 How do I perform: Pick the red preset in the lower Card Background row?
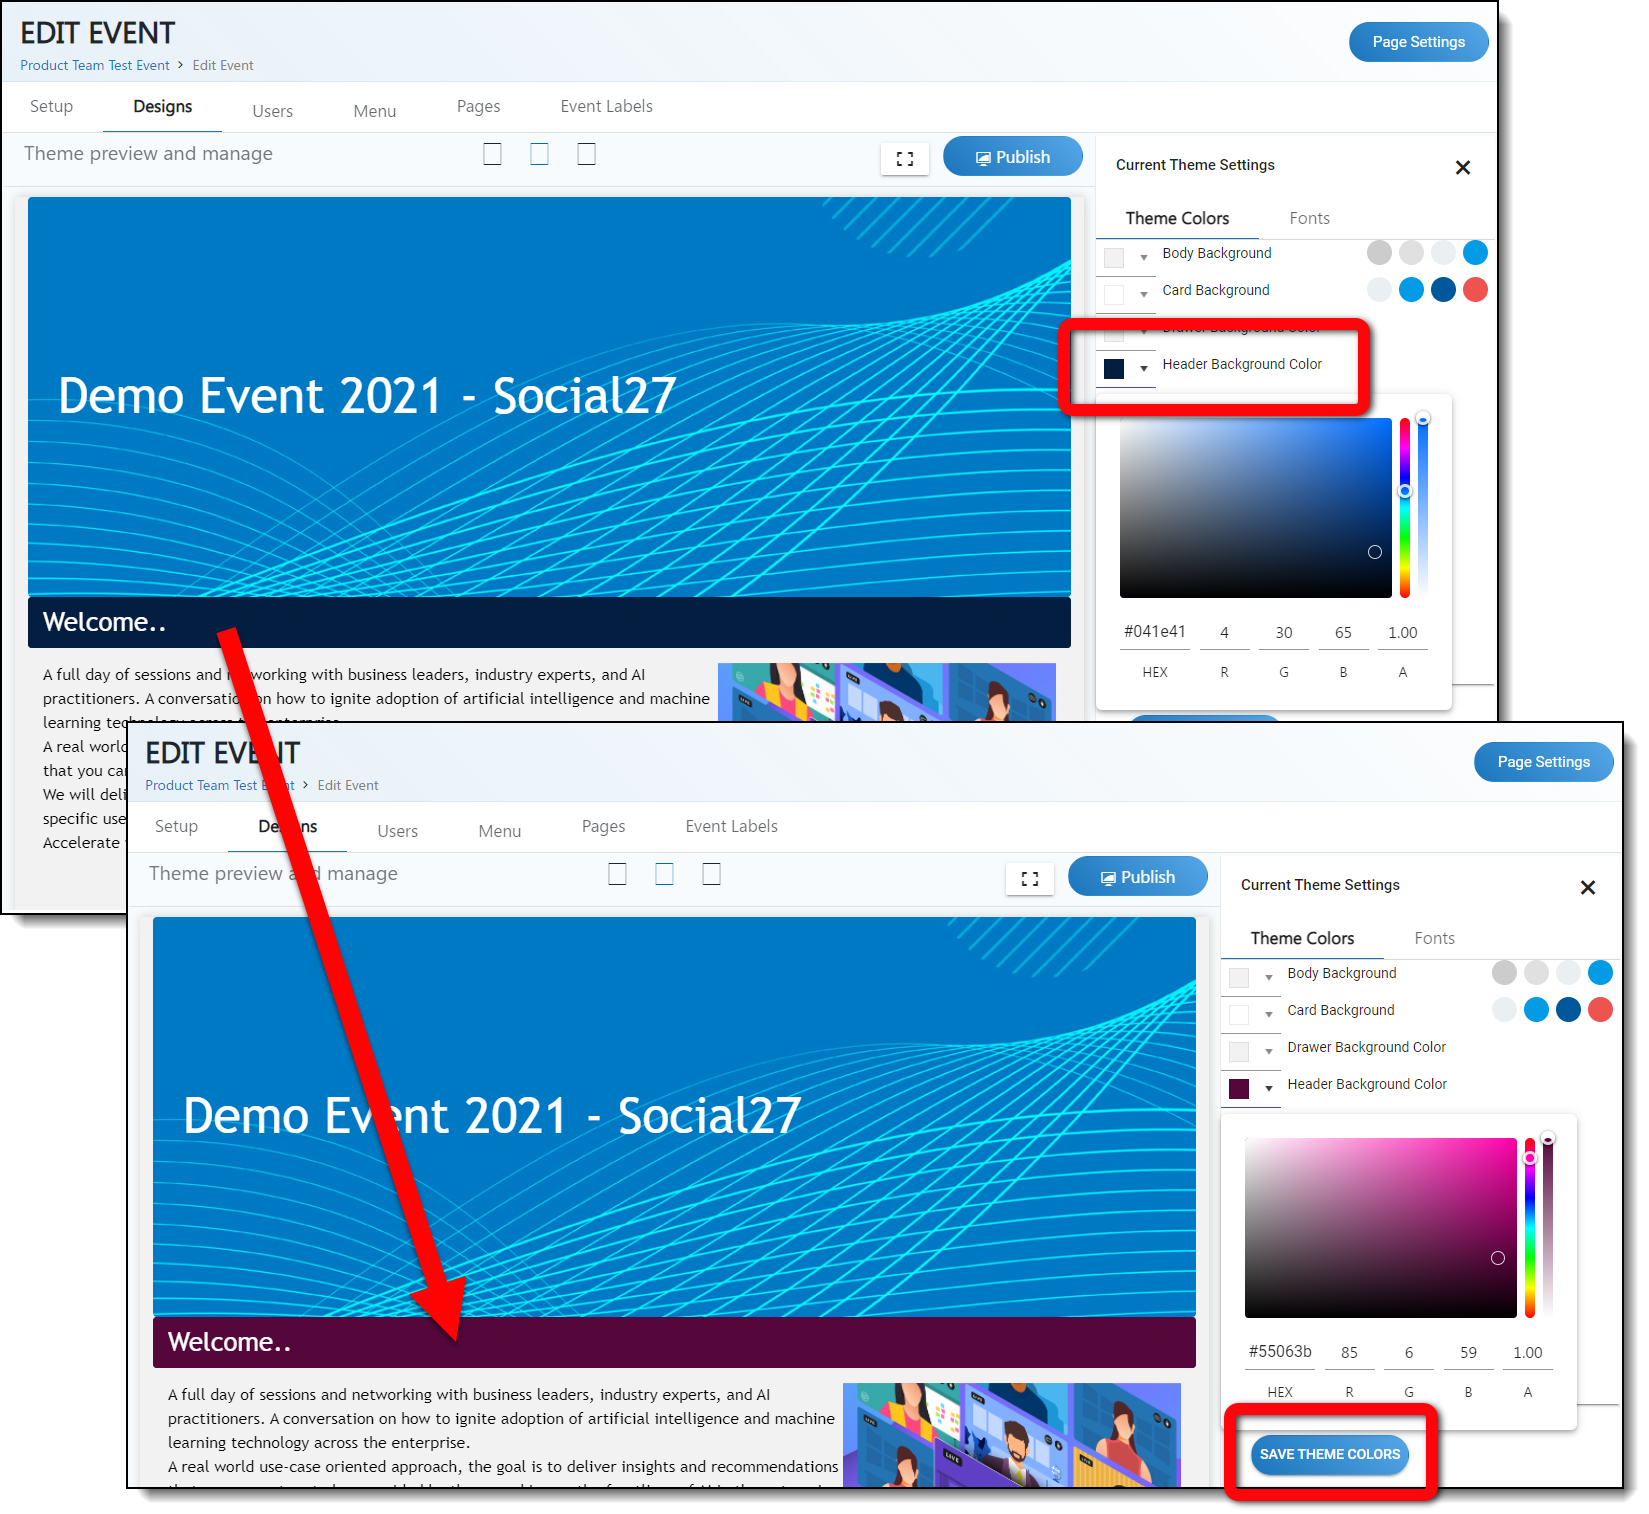point(1600,1010)
